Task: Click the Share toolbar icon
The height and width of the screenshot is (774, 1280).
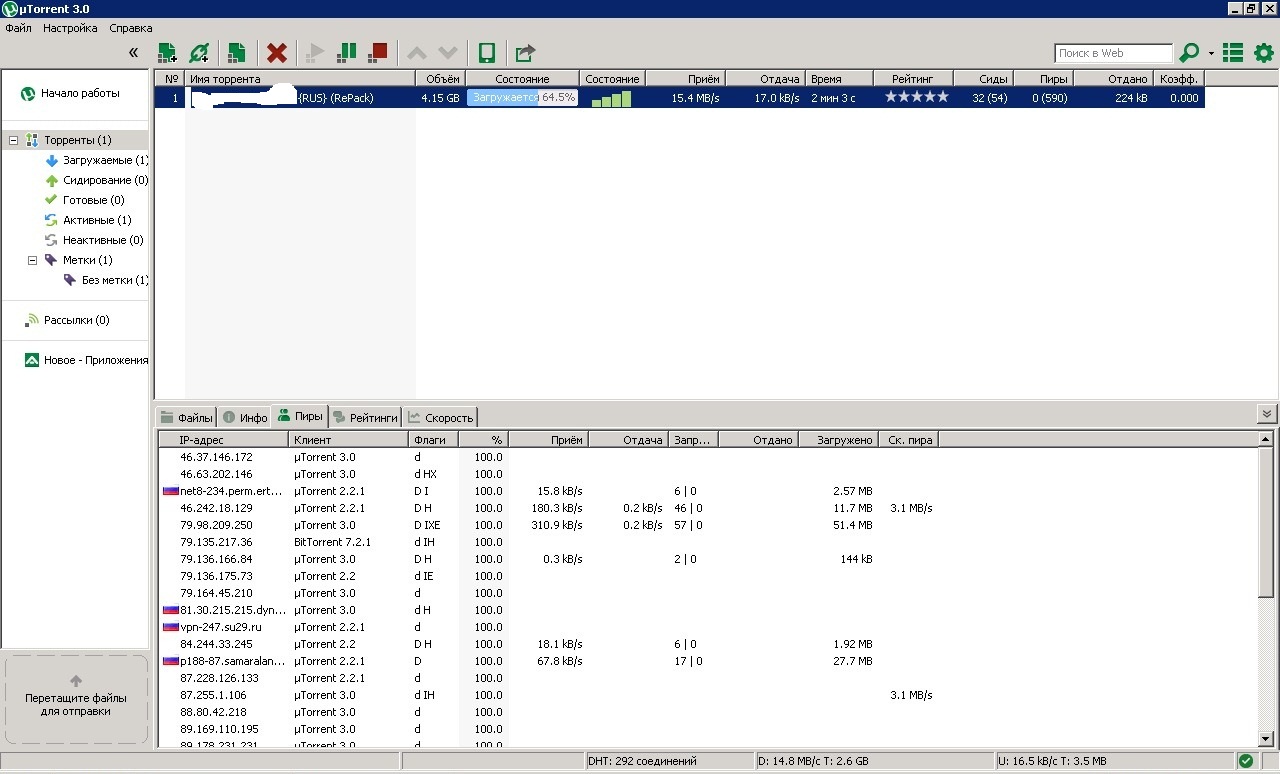Action: [x=525, y=53]
